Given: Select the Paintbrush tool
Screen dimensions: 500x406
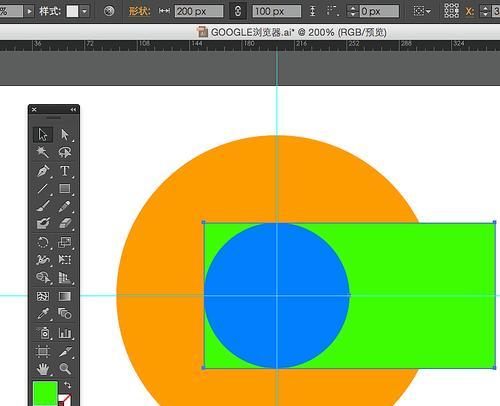Looking at the screenshot, I should (x=43, y=206).
